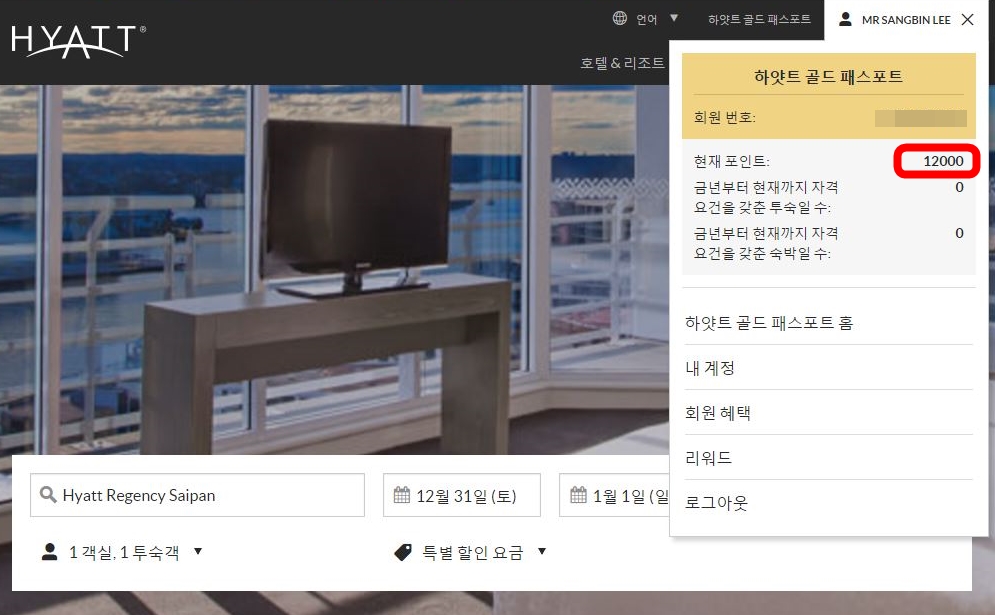Click the globe language icon
The width and height of the screenshot is (995, 615).
(620, 18)
